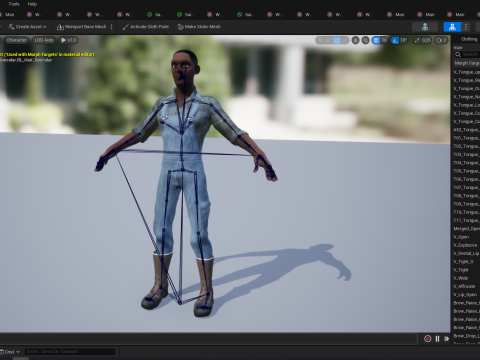The image size is (480, 360).
Task: Select T07_Tongue morph target
Action: click(x=466, y=188)
